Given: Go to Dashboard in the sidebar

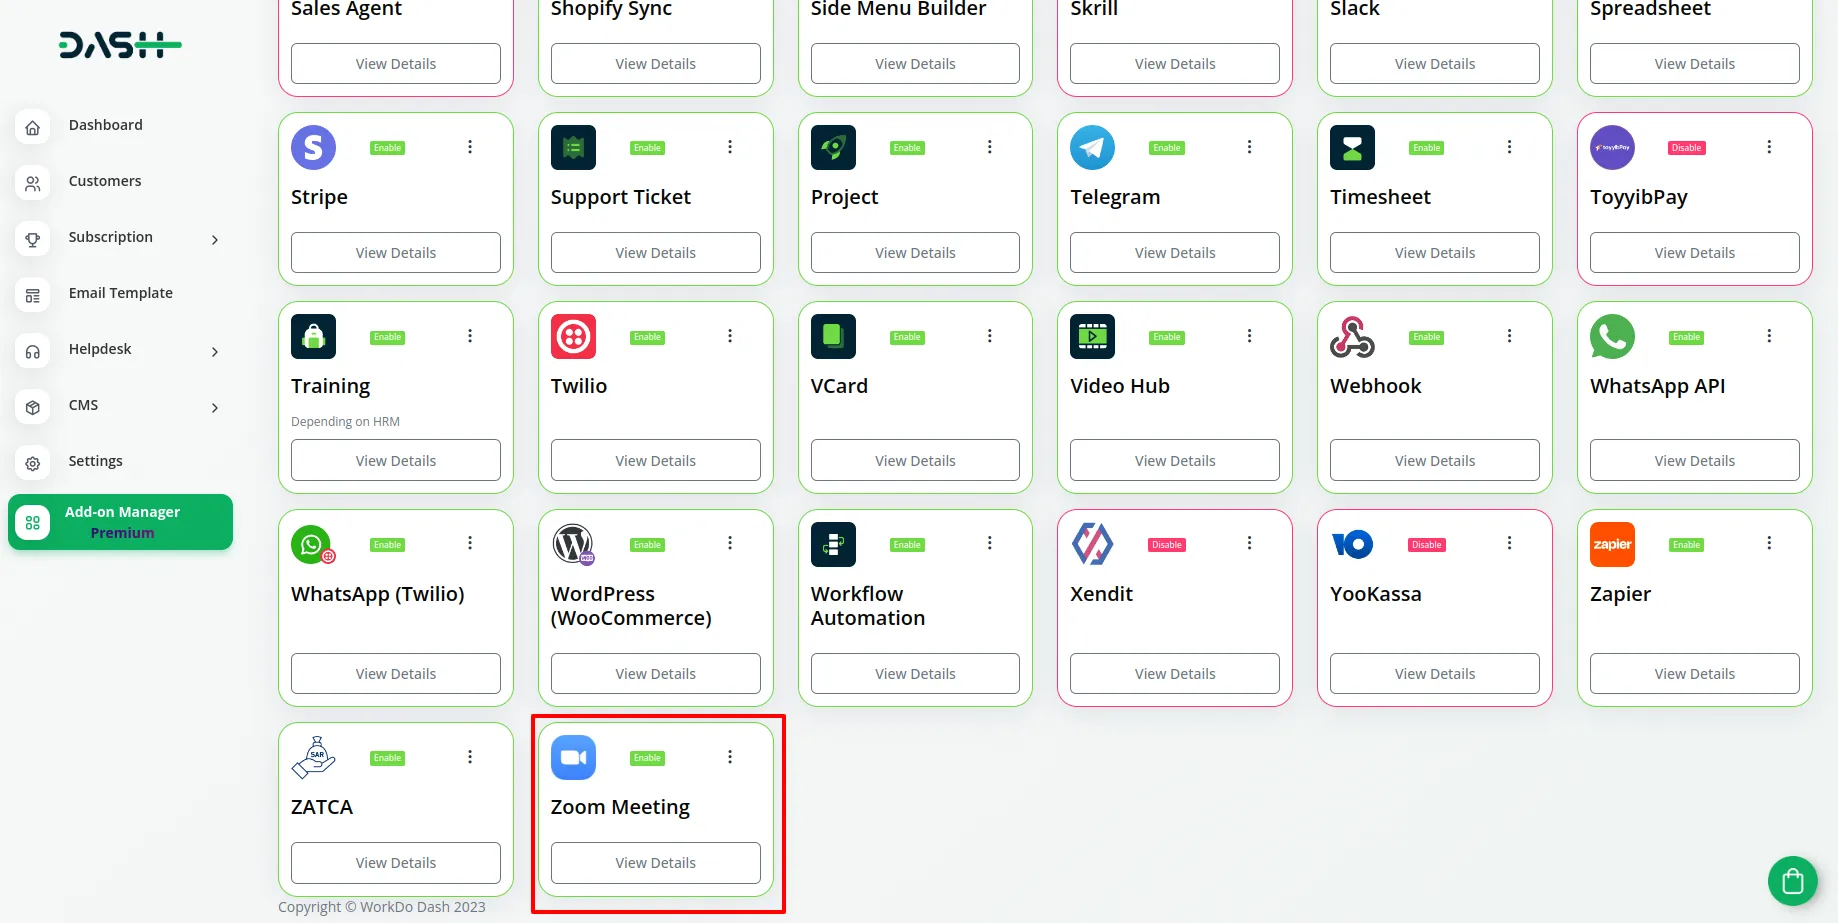Looking at the screenshot, I should tap(120, 126).
